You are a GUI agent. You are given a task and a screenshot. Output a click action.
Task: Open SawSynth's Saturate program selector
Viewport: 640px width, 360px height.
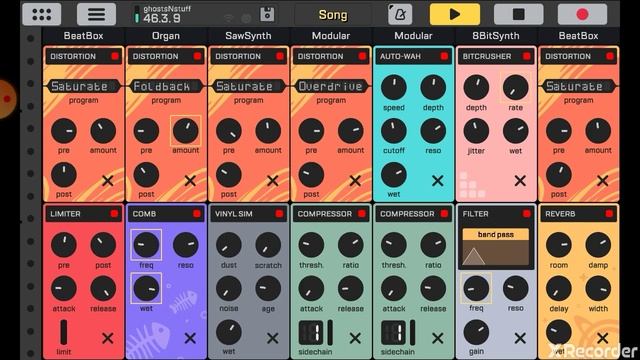click(x=248, y=86)
